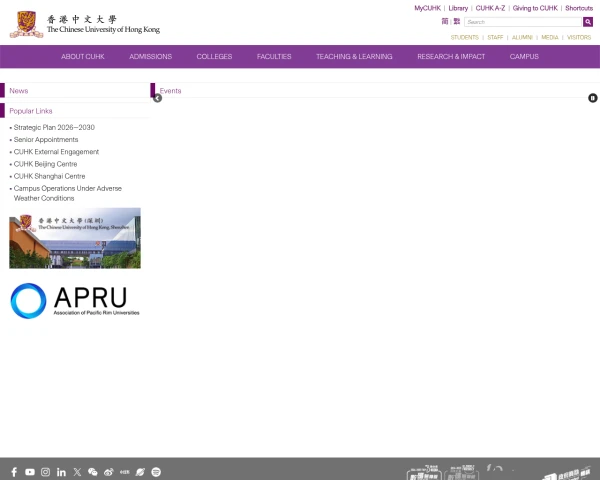
Task: Go to STUDENTS audience link
Action: tap(465, 37)
